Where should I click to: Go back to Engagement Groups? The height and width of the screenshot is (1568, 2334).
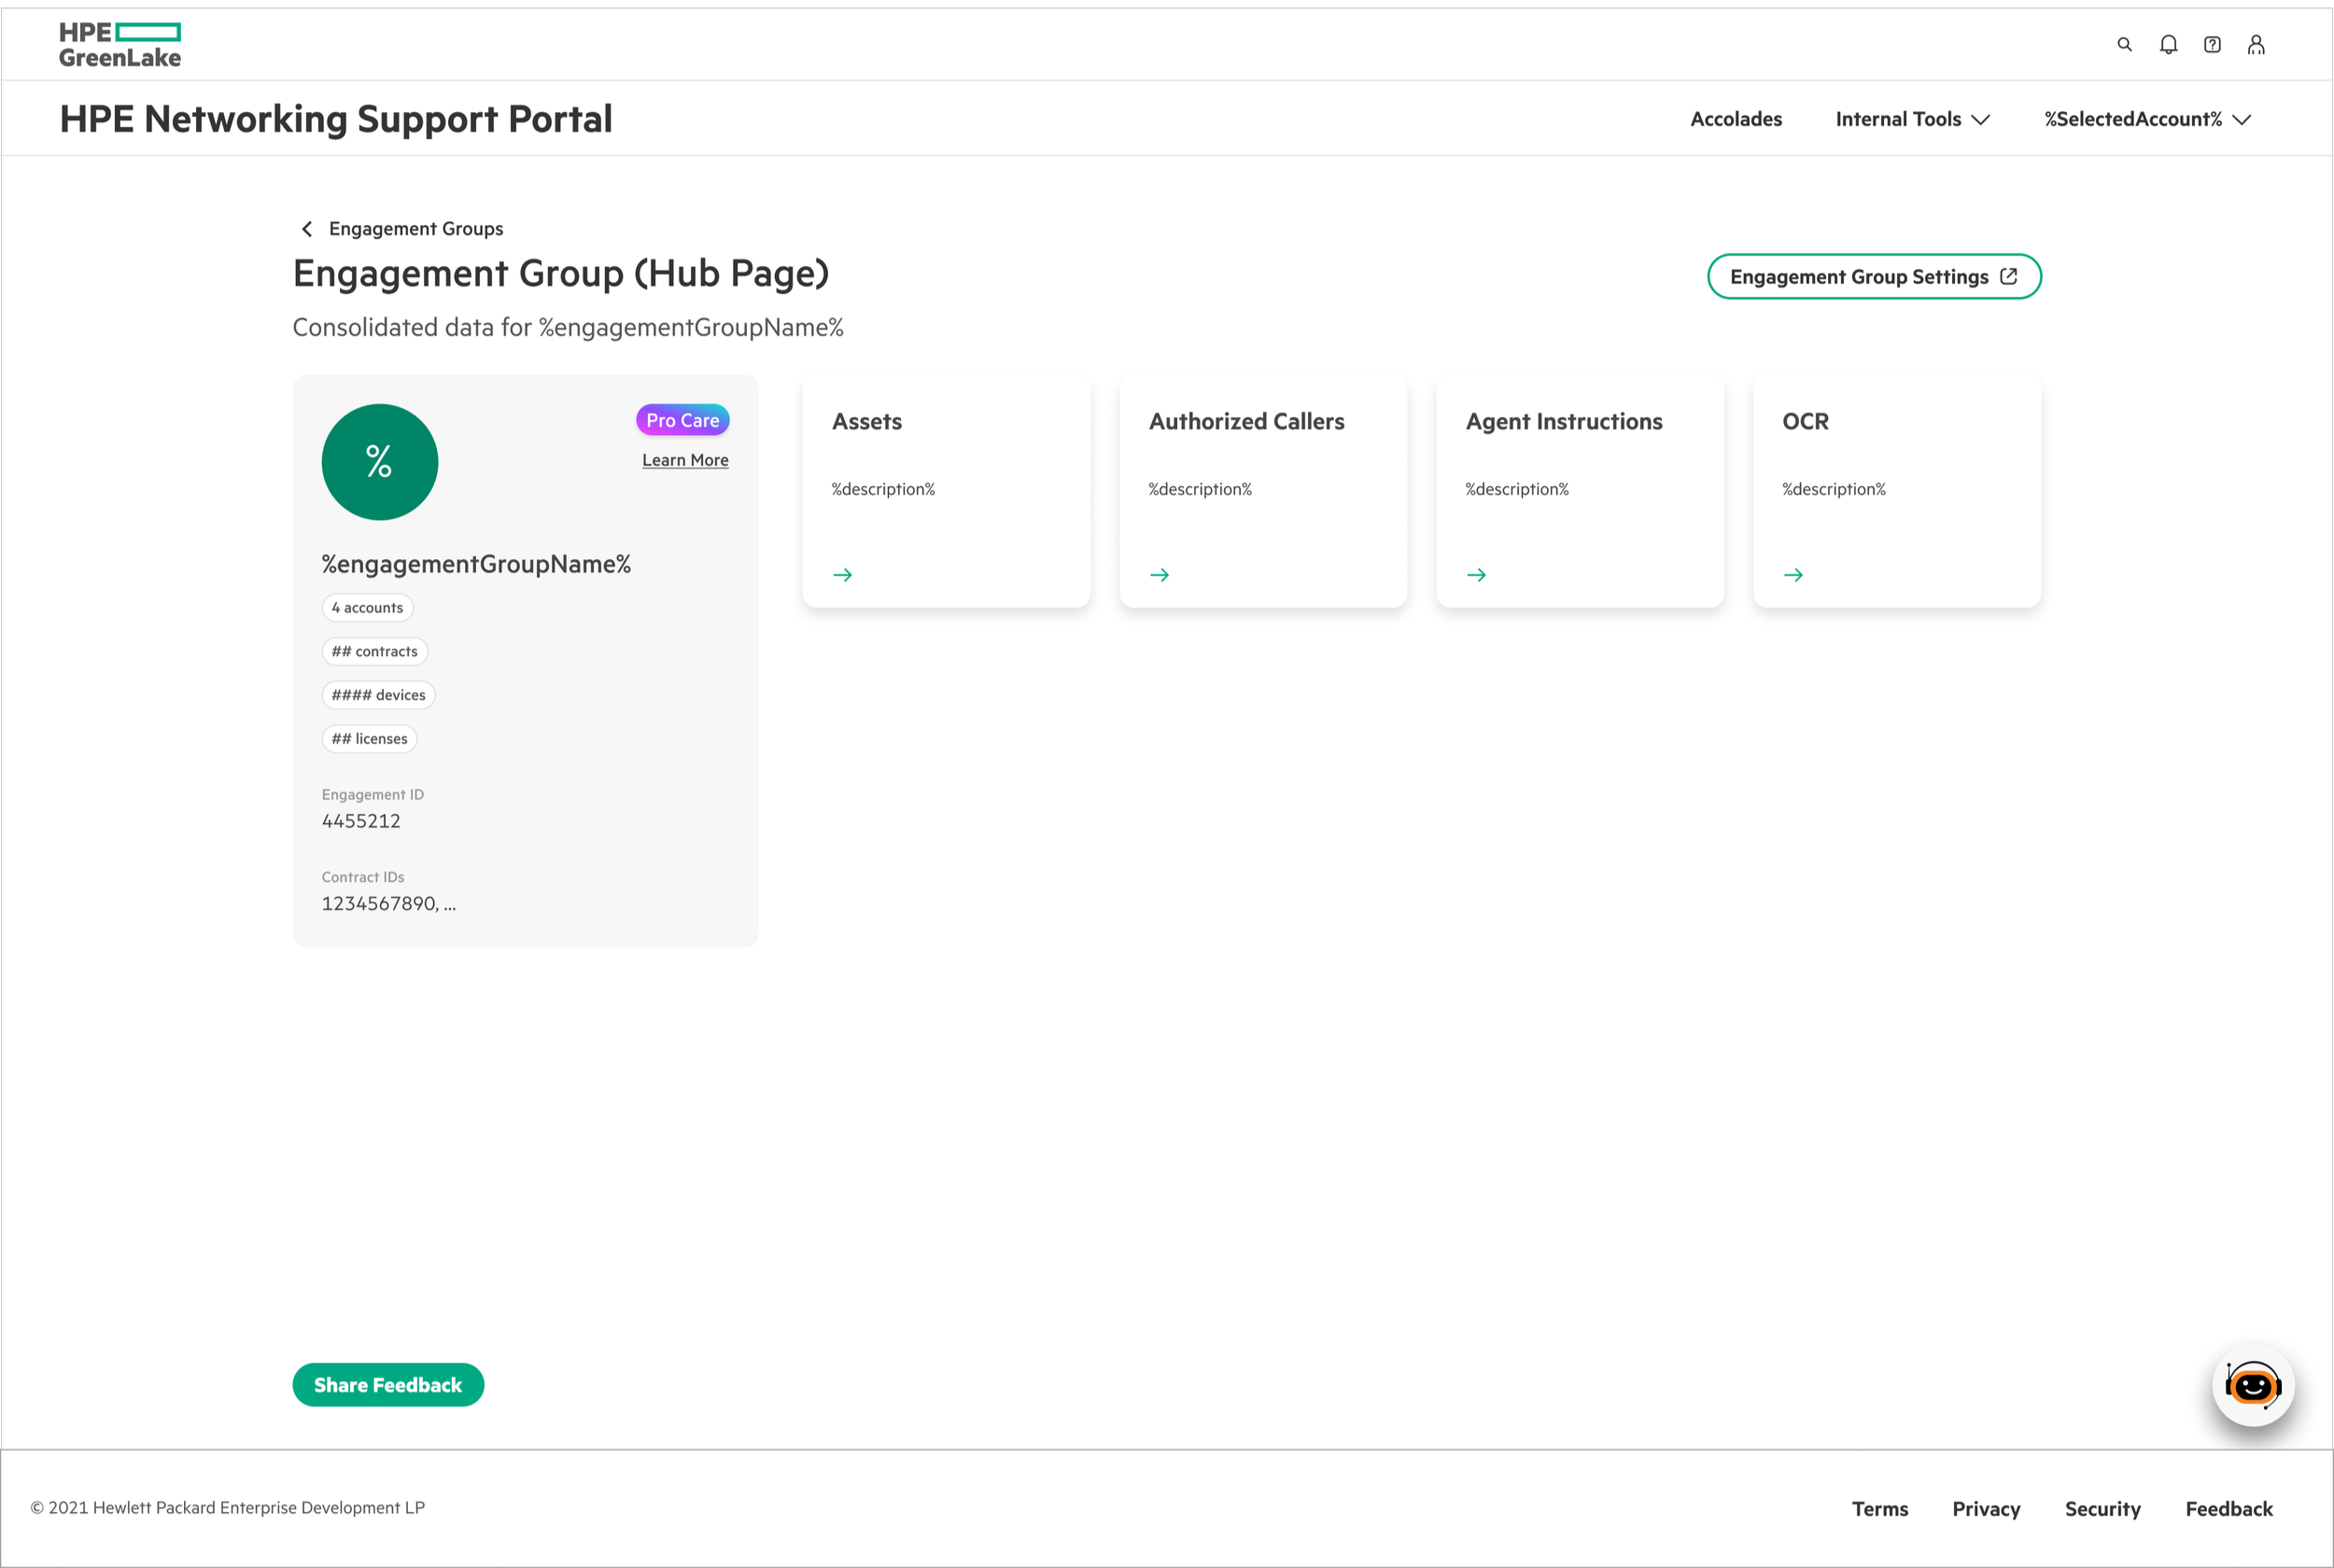(402, 229)
